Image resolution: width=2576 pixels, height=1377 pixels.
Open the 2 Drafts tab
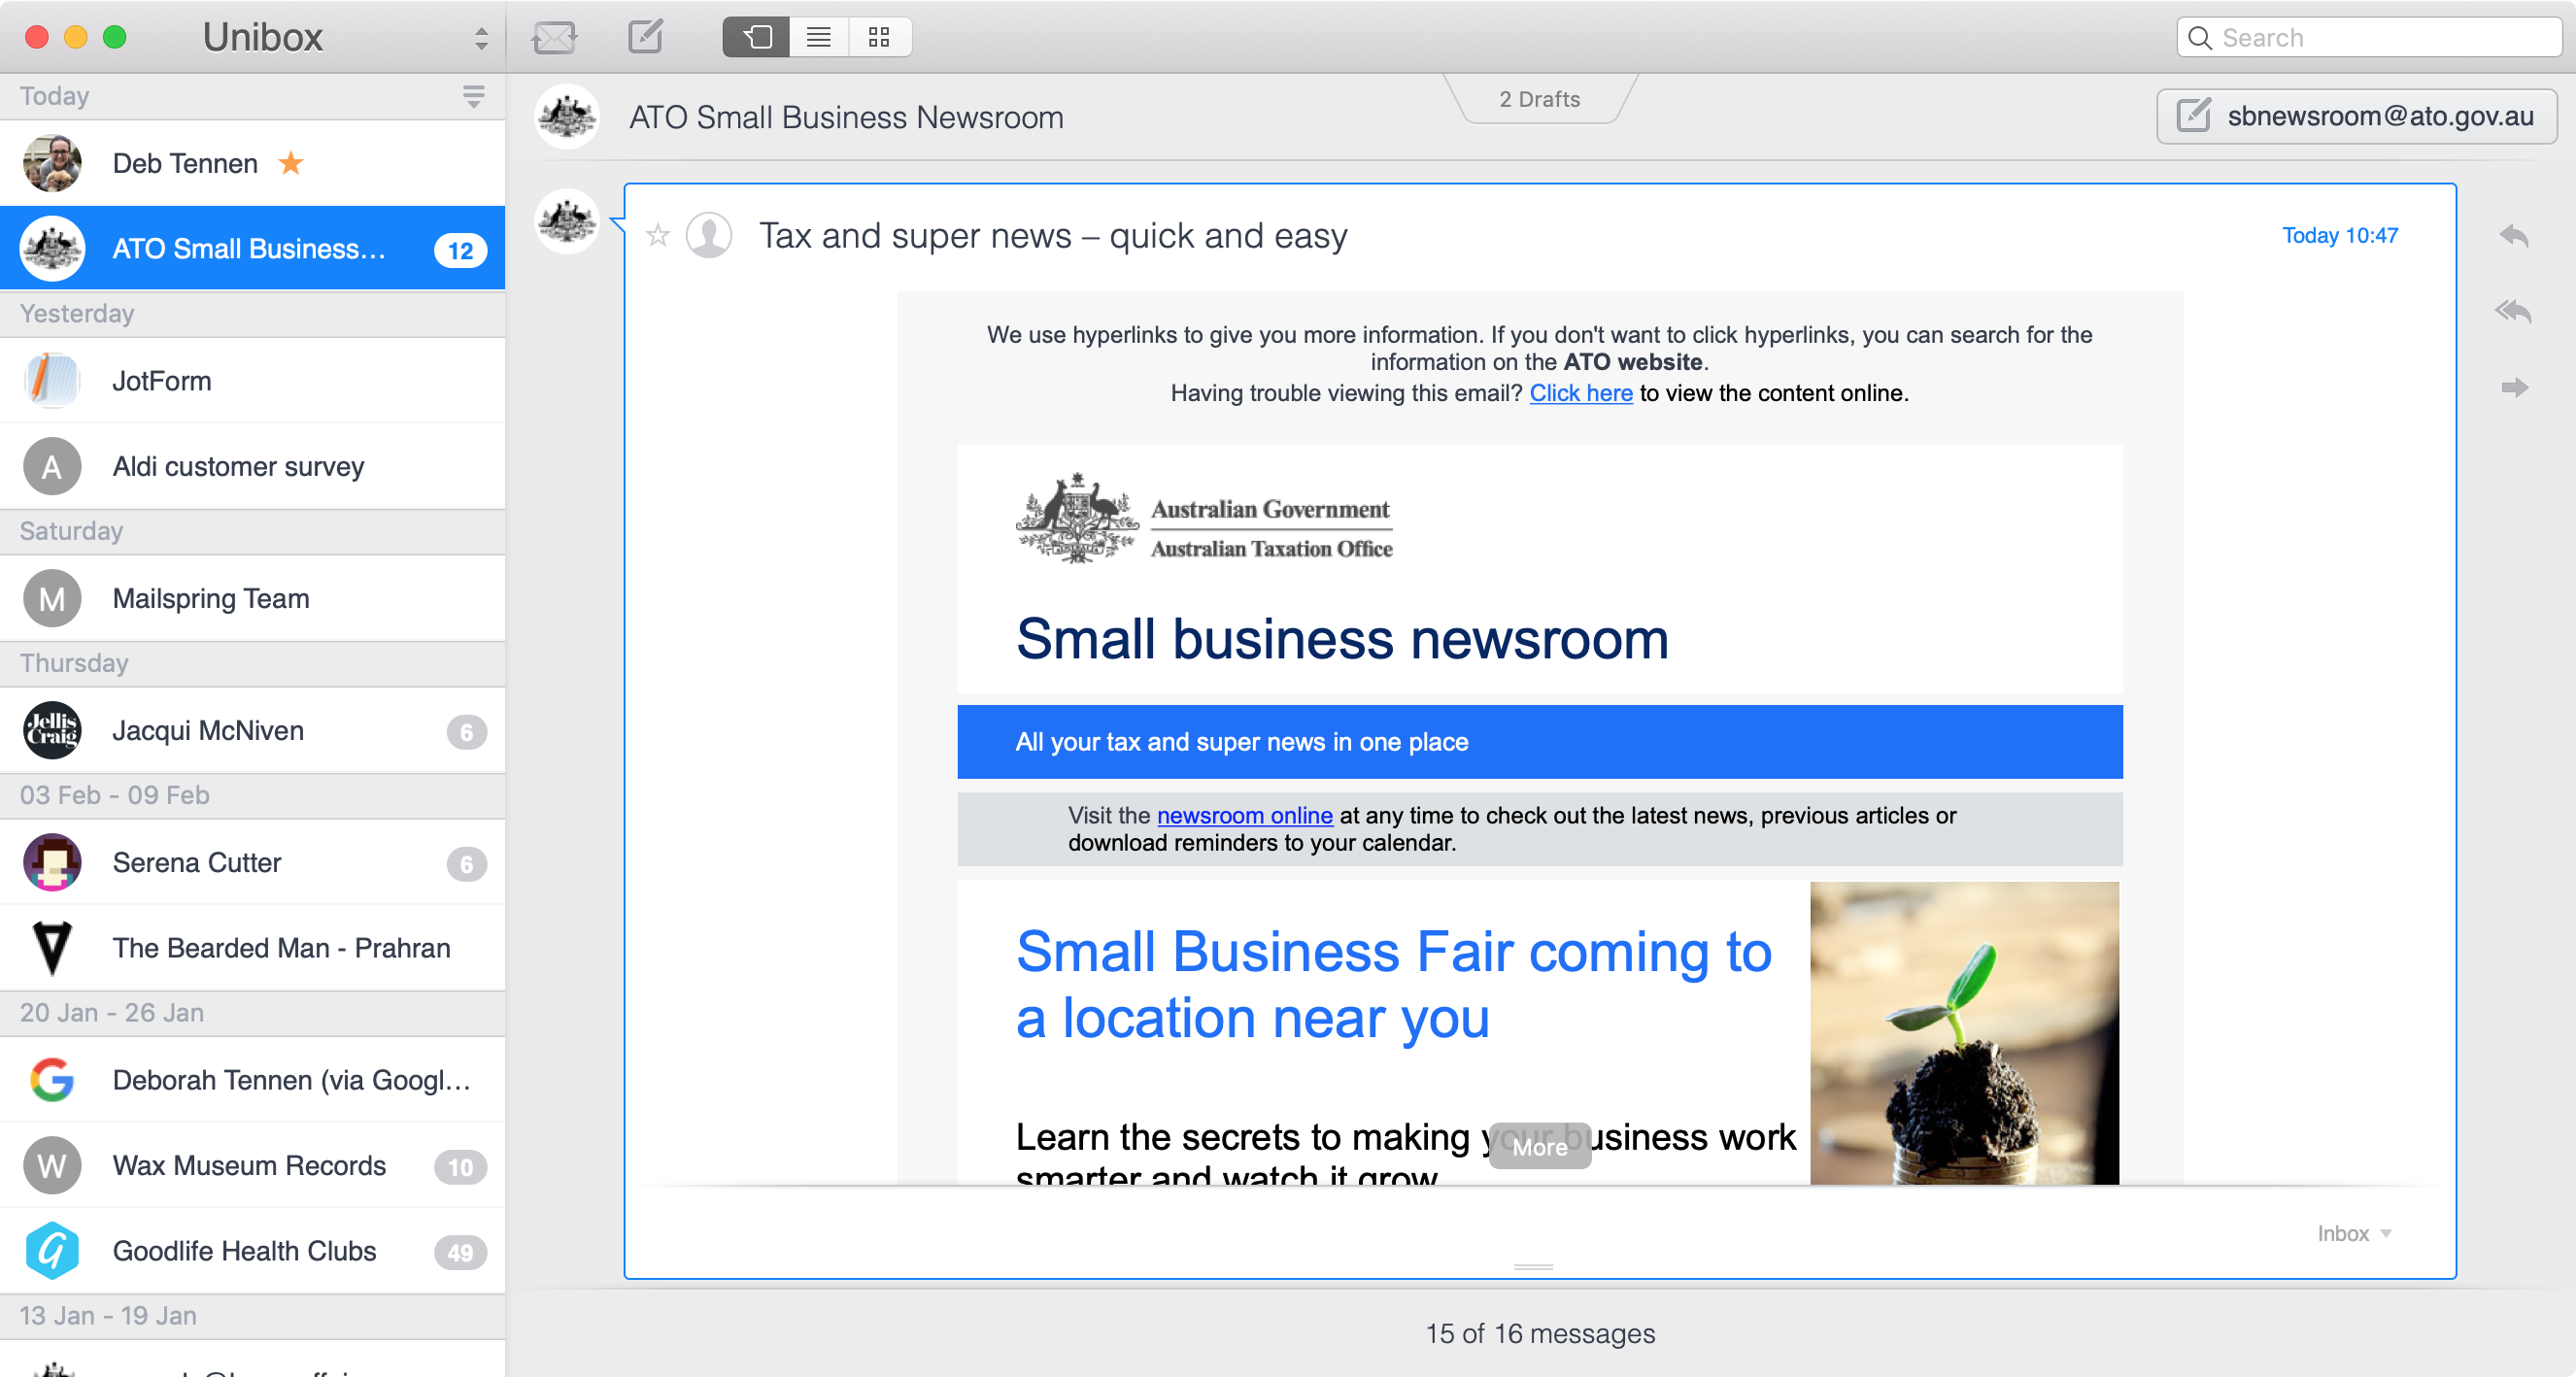pos(1539,99)
